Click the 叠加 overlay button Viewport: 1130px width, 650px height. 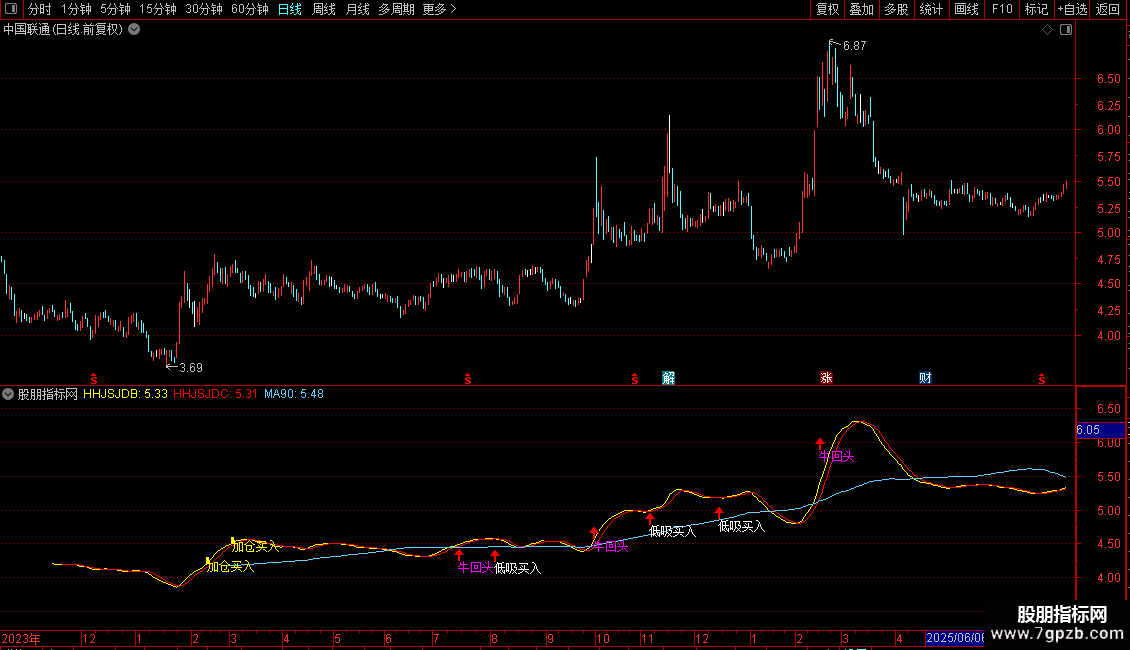tap(861, 9)
